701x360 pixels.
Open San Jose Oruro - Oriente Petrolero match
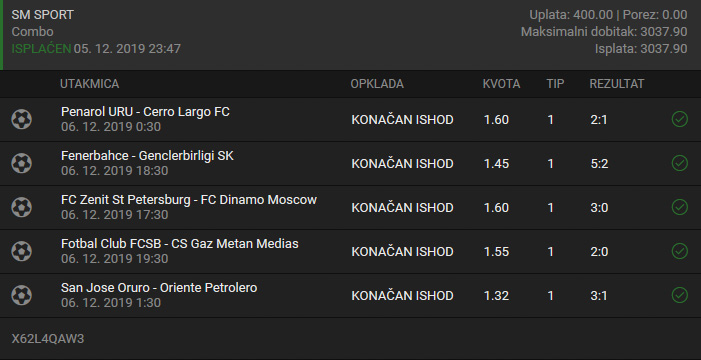point(159,288)
